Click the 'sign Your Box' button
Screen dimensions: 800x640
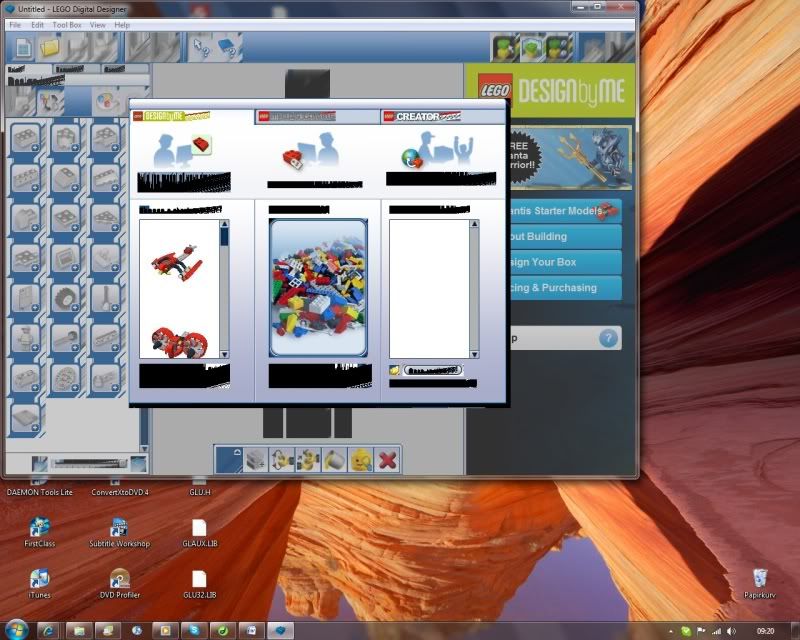click(x=565, y=262)
